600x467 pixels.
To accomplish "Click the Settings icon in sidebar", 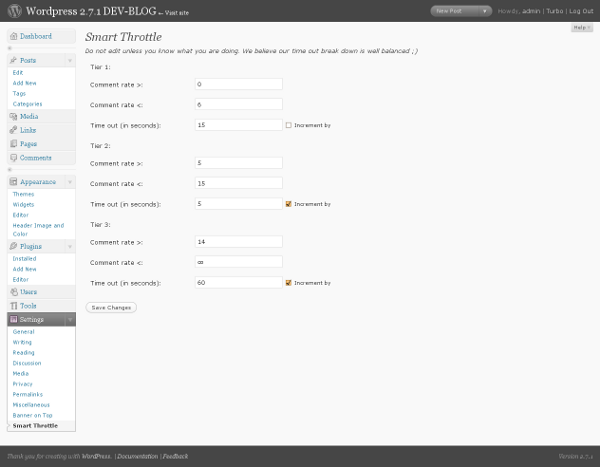I will [14, 319].
